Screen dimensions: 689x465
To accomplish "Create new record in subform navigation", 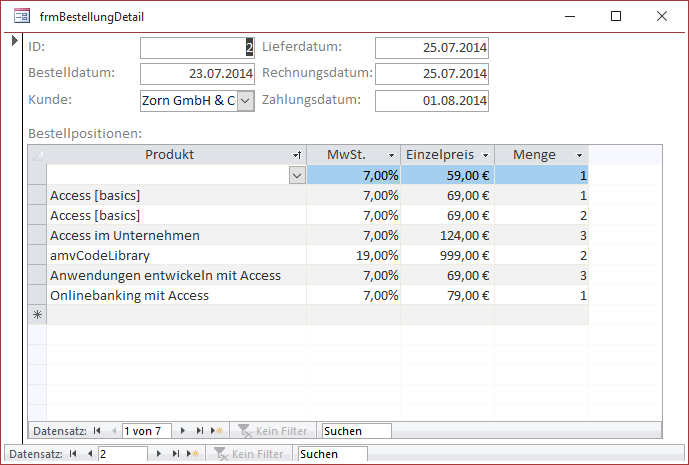I will point(217,431).
